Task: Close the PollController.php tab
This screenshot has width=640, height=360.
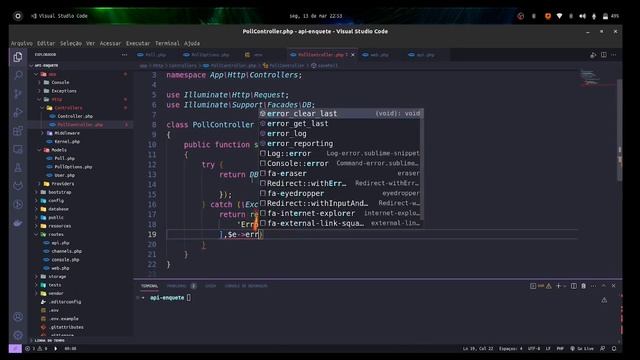Action: click(353, 55)
